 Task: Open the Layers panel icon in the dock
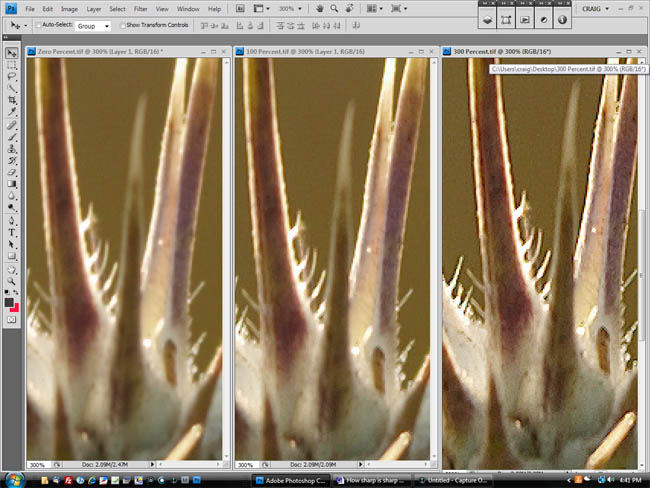(488, 19)
